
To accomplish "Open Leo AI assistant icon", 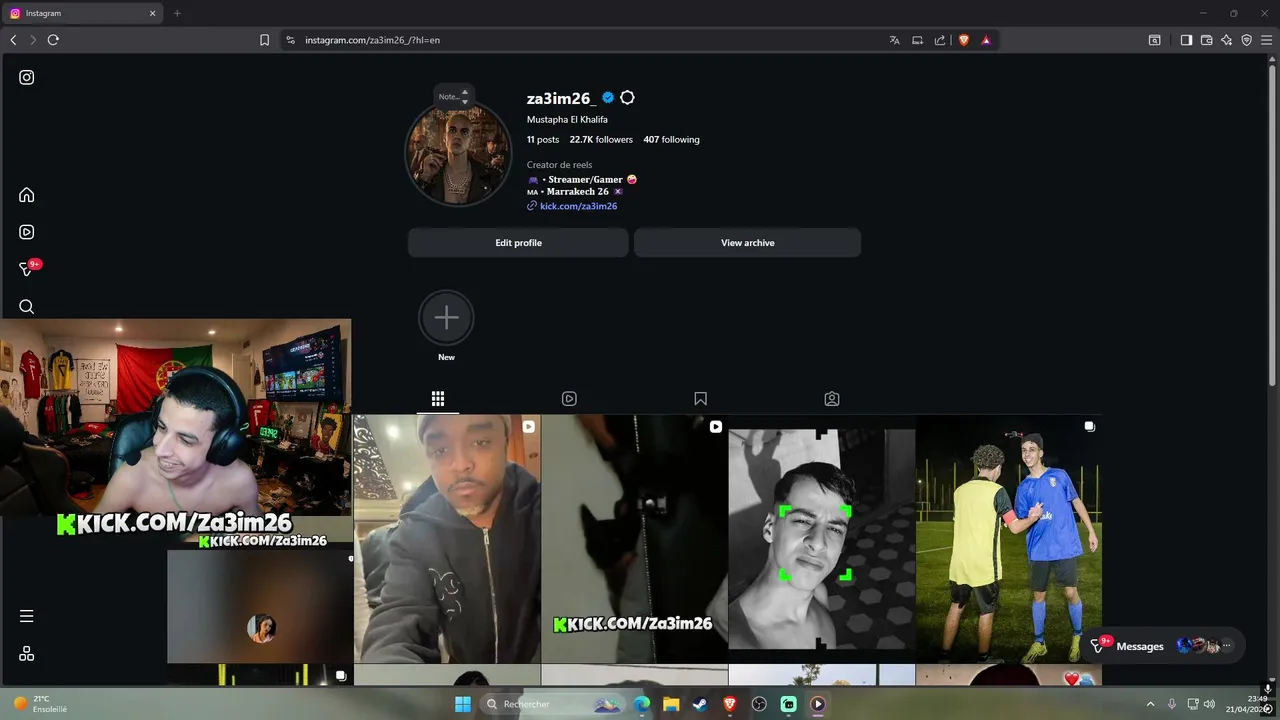I will point(1226,40).
